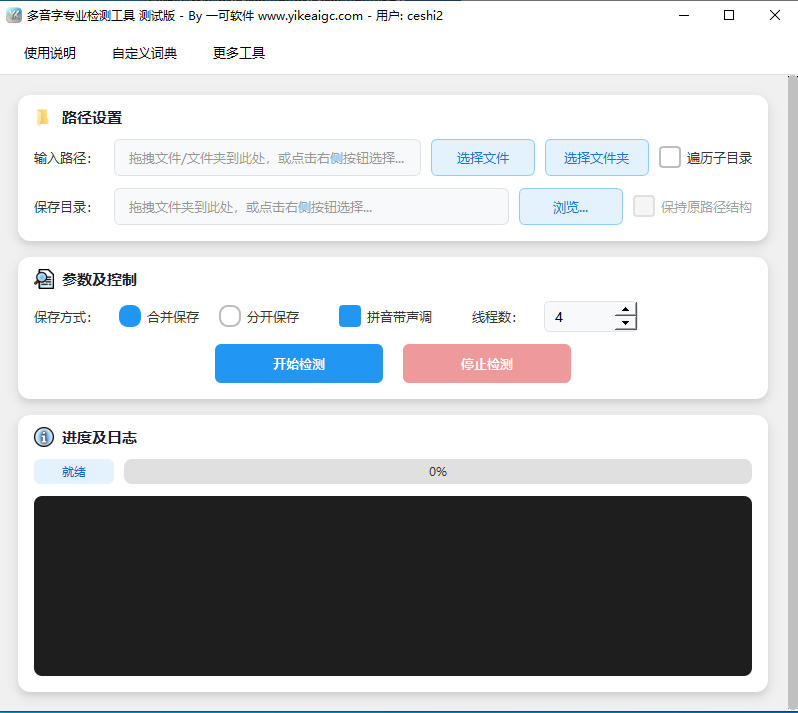Click 浏览... to choose save directory
The height and width of the screenshot is (713, 798).
coord(571,207)
